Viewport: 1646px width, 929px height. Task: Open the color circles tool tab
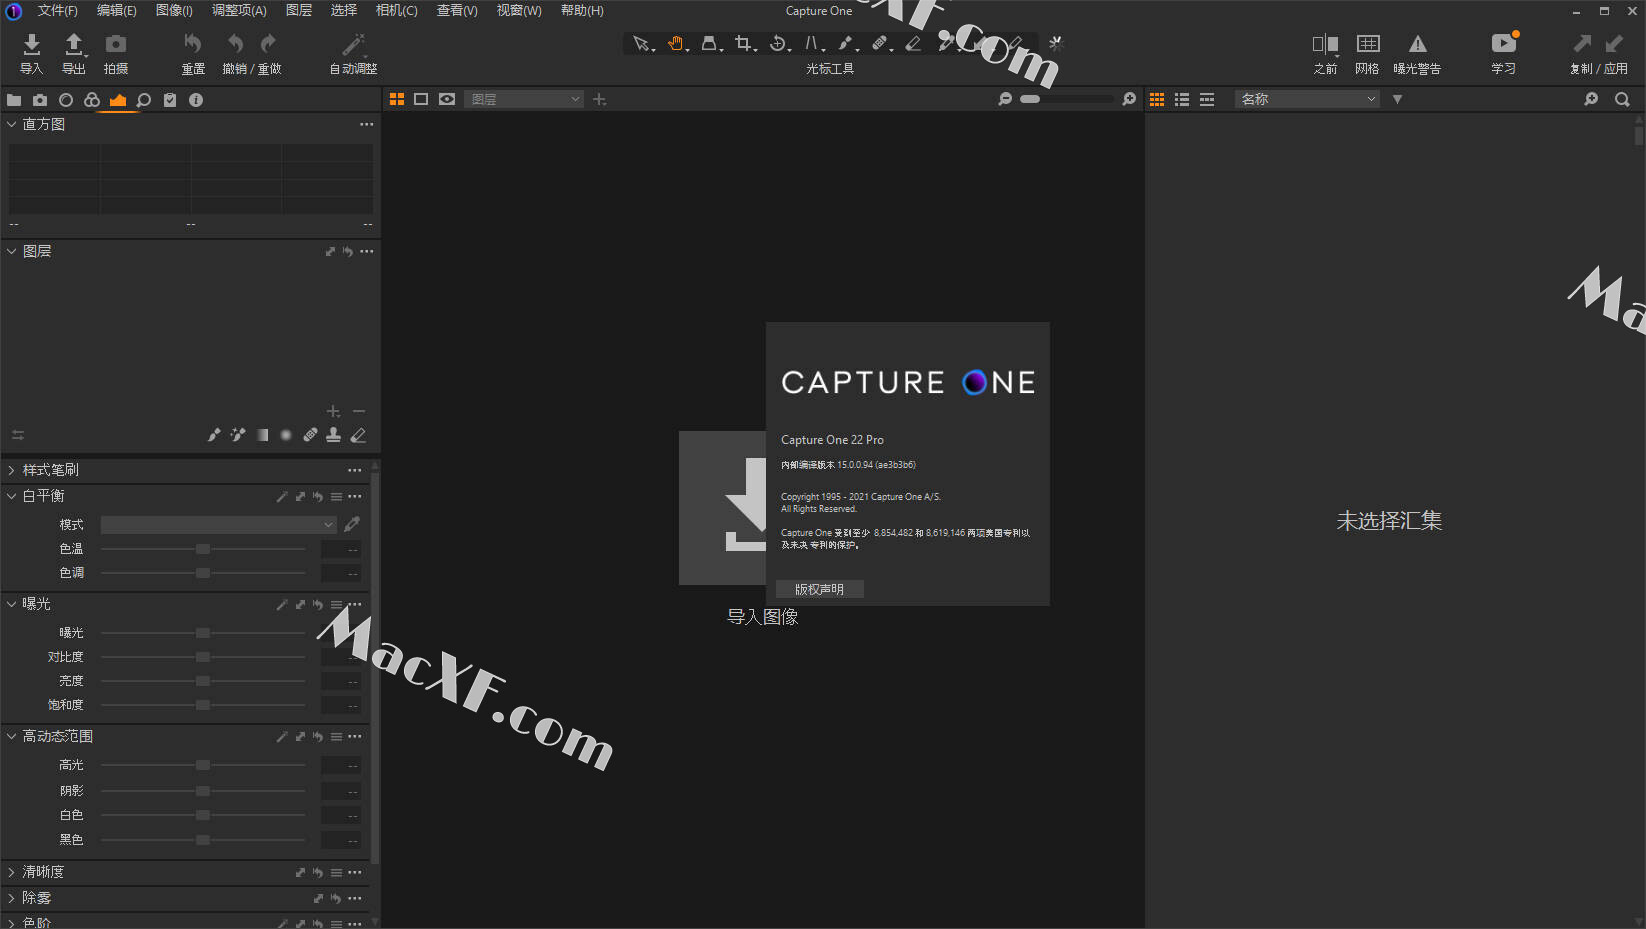tap(92, 100)
